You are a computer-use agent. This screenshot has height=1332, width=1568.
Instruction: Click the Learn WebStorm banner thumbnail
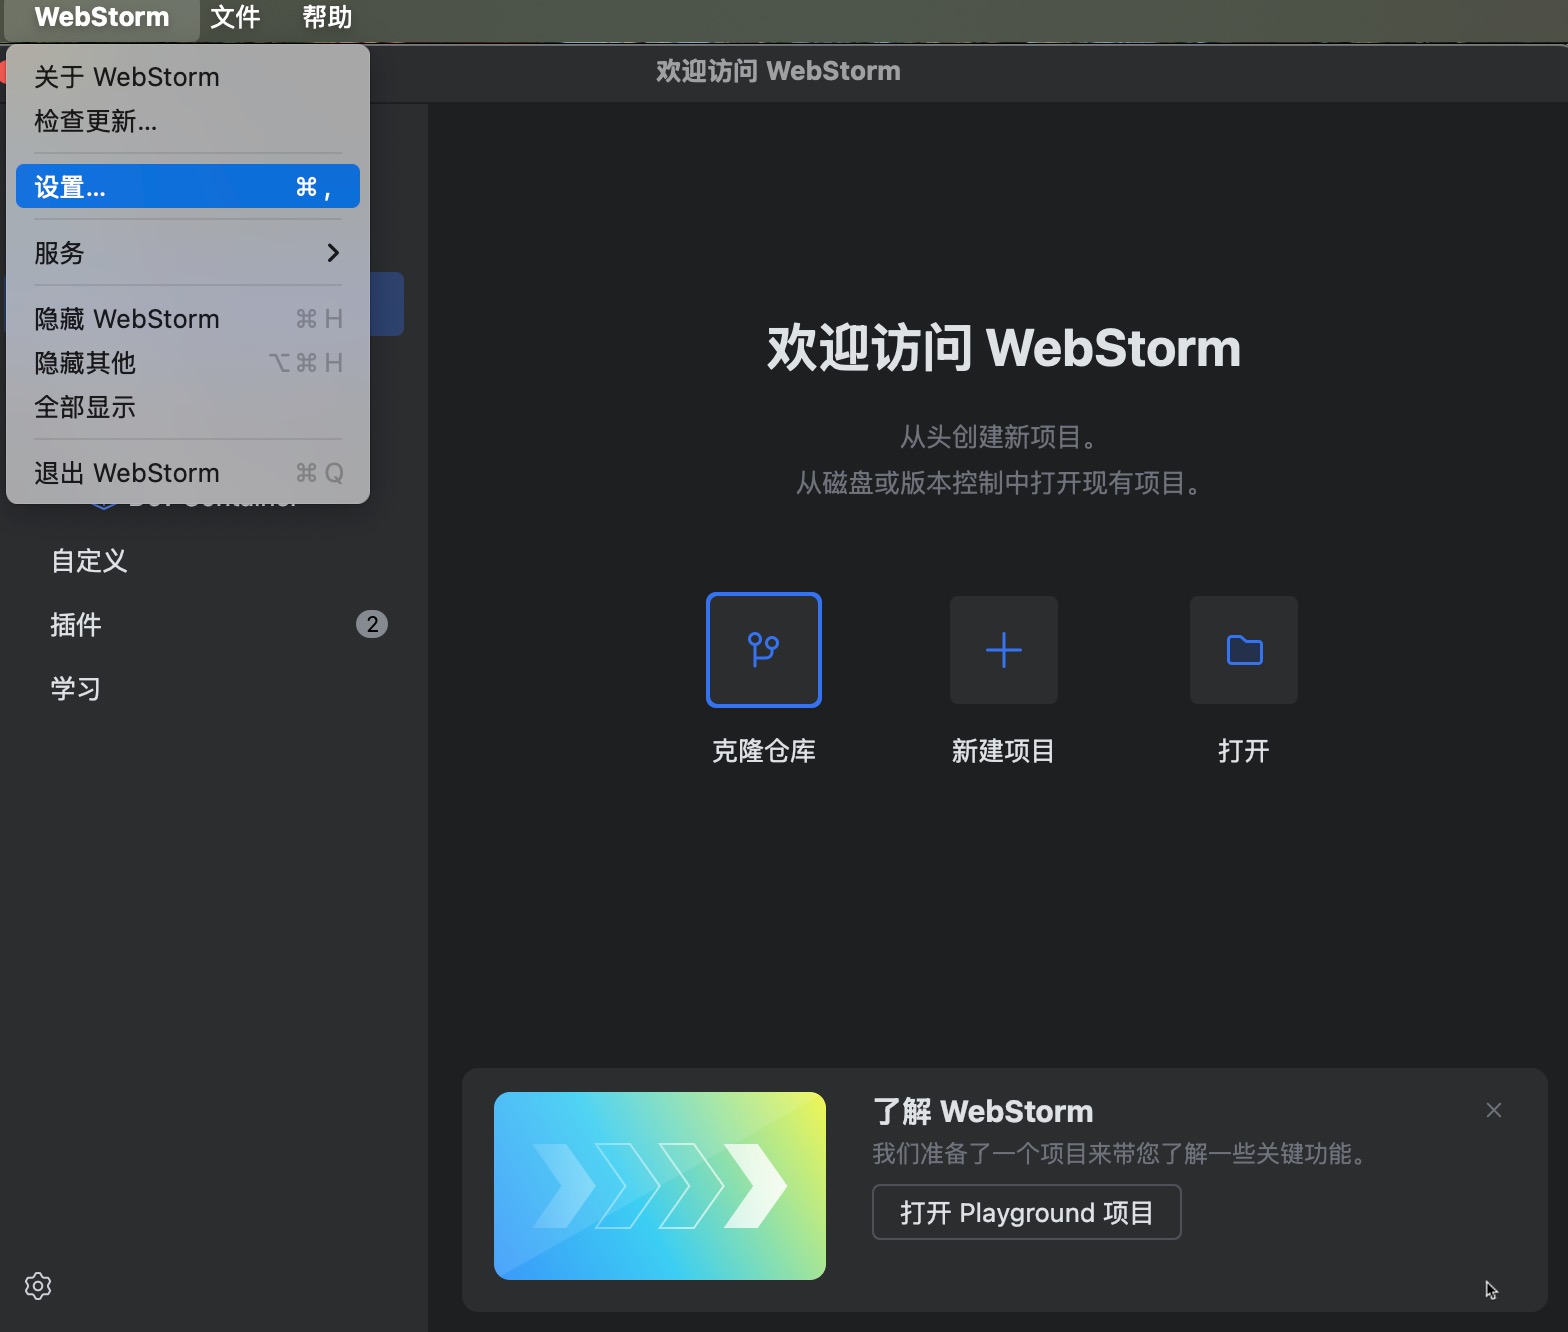(x=659, y=1186)
